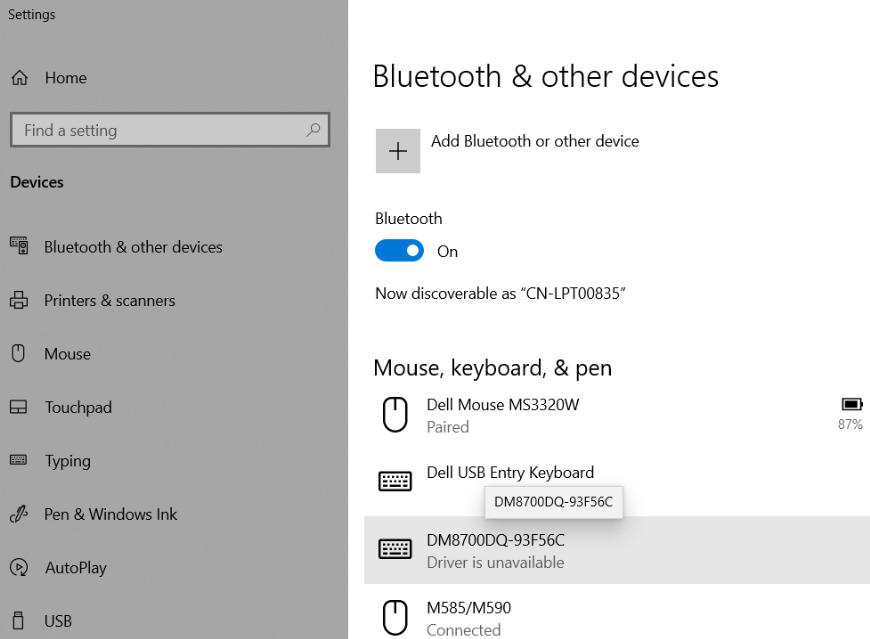Image resolution: width=870 pixels, height=639 pixels.
Task: Open Home in Settings sidebar
Action: click(66, 78)
